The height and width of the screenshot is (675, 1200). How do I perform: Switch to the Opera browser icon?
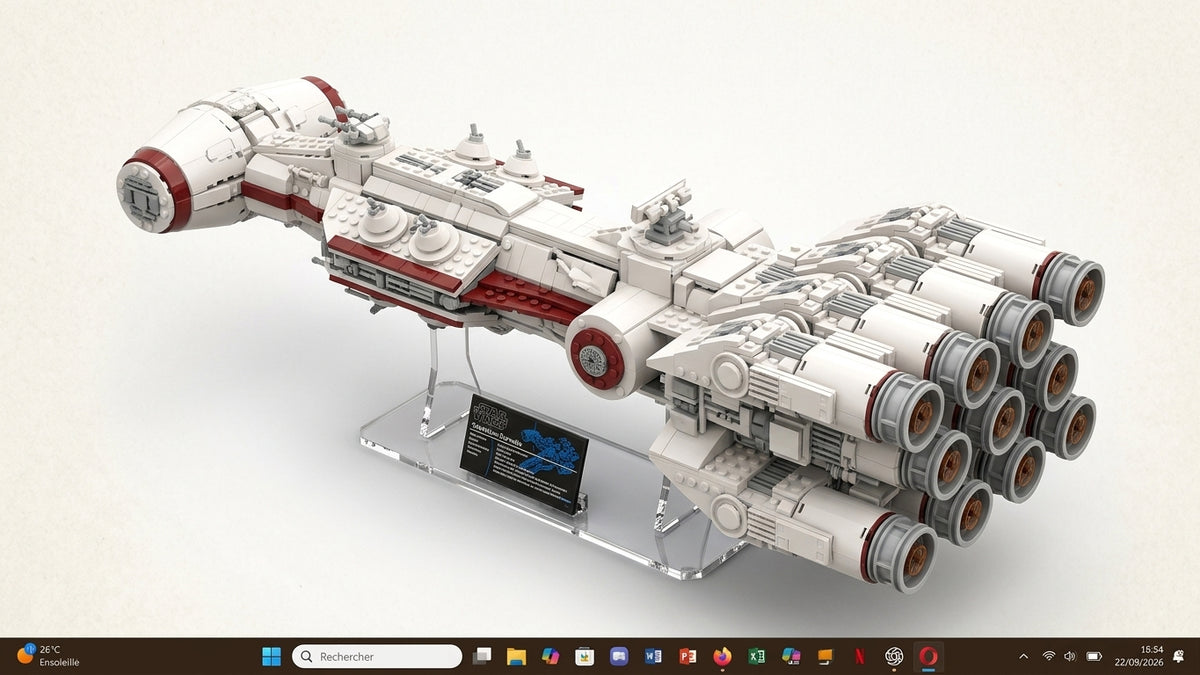(929, 656)
